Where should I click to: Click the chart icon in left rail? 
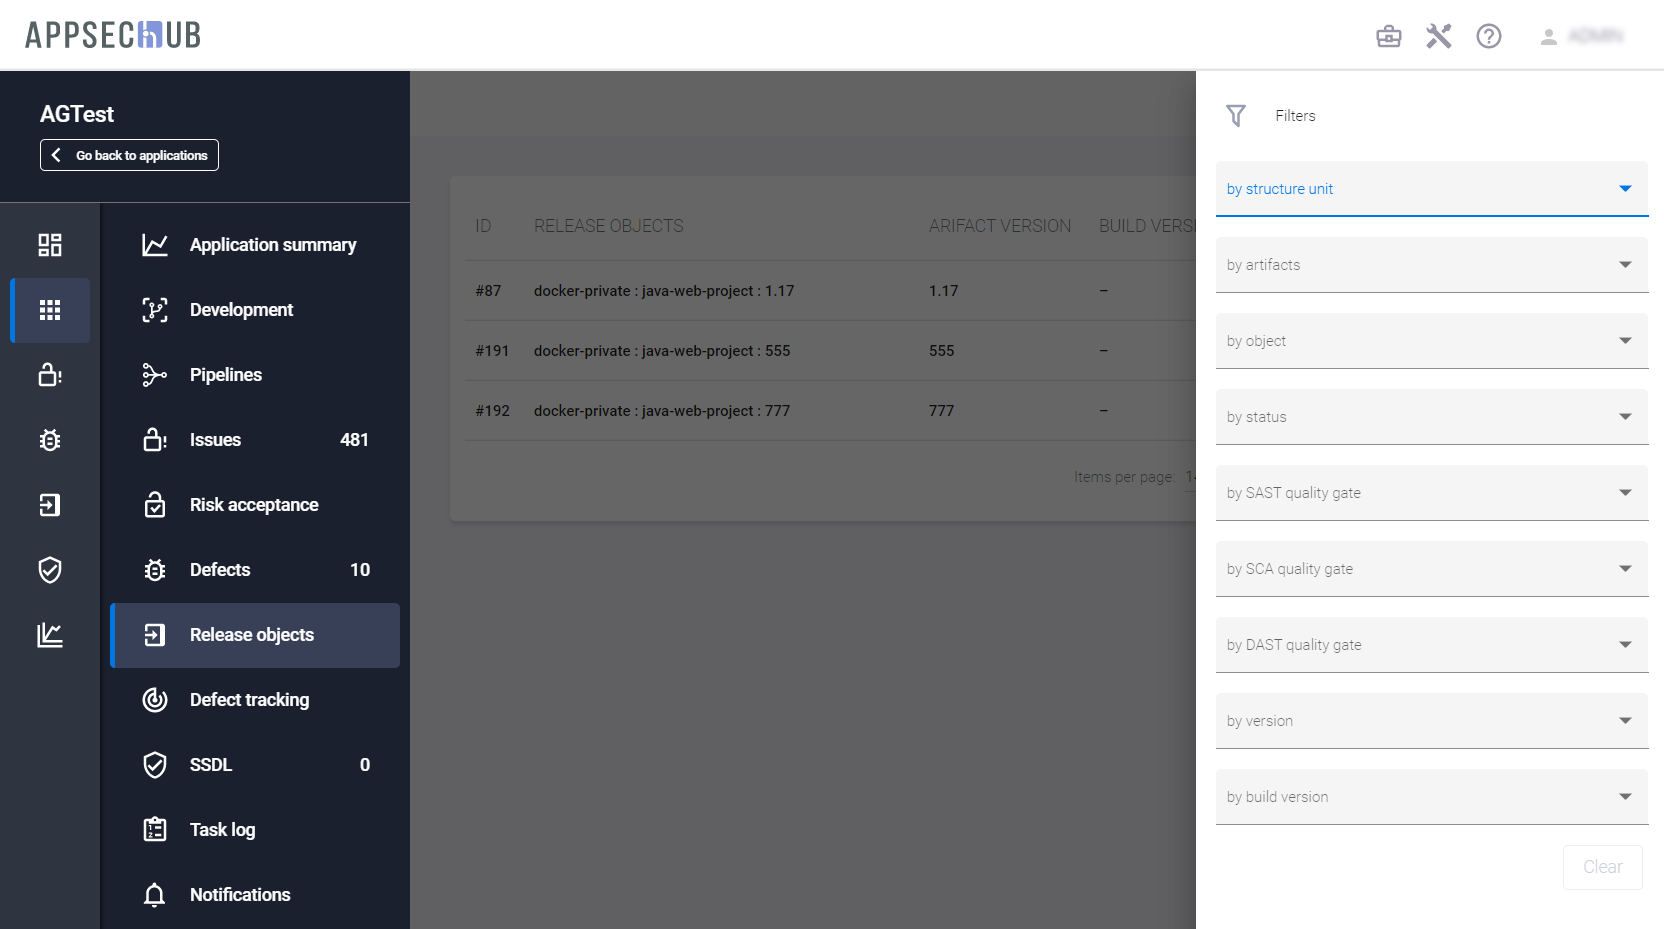[x=50, y=635]
